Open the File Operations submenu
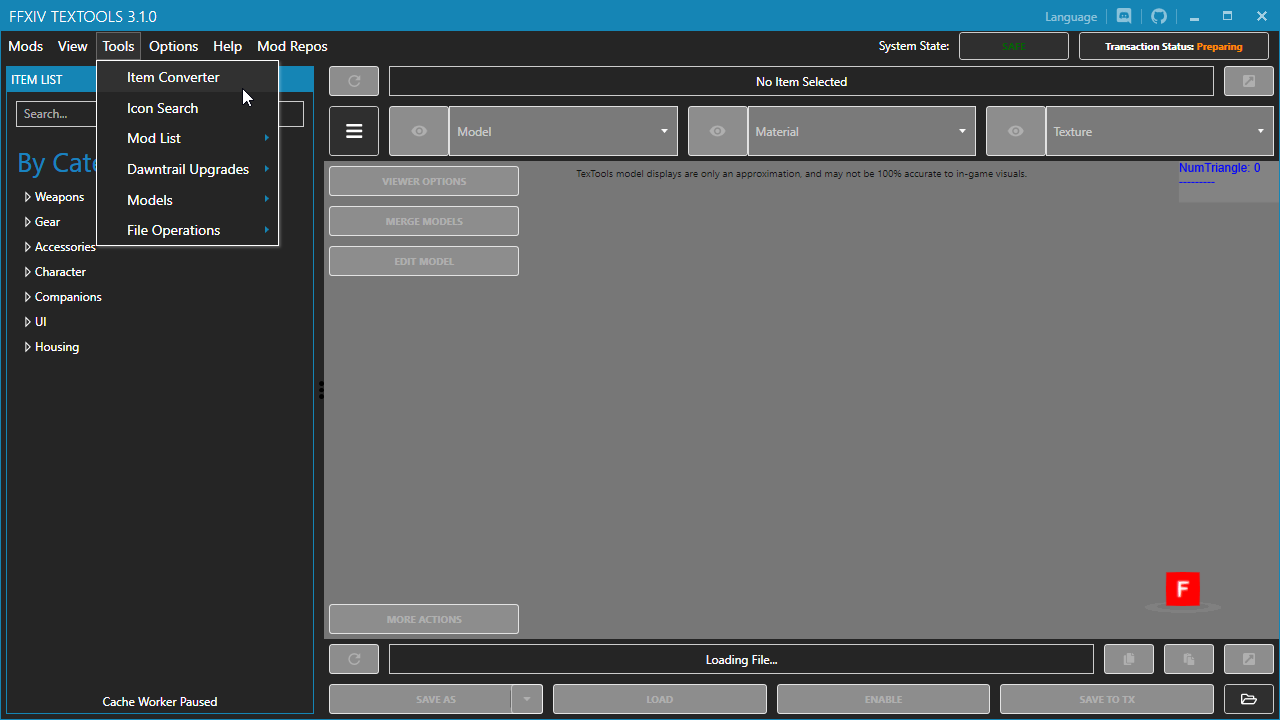1280x720 pixels. tap(188, 230)
